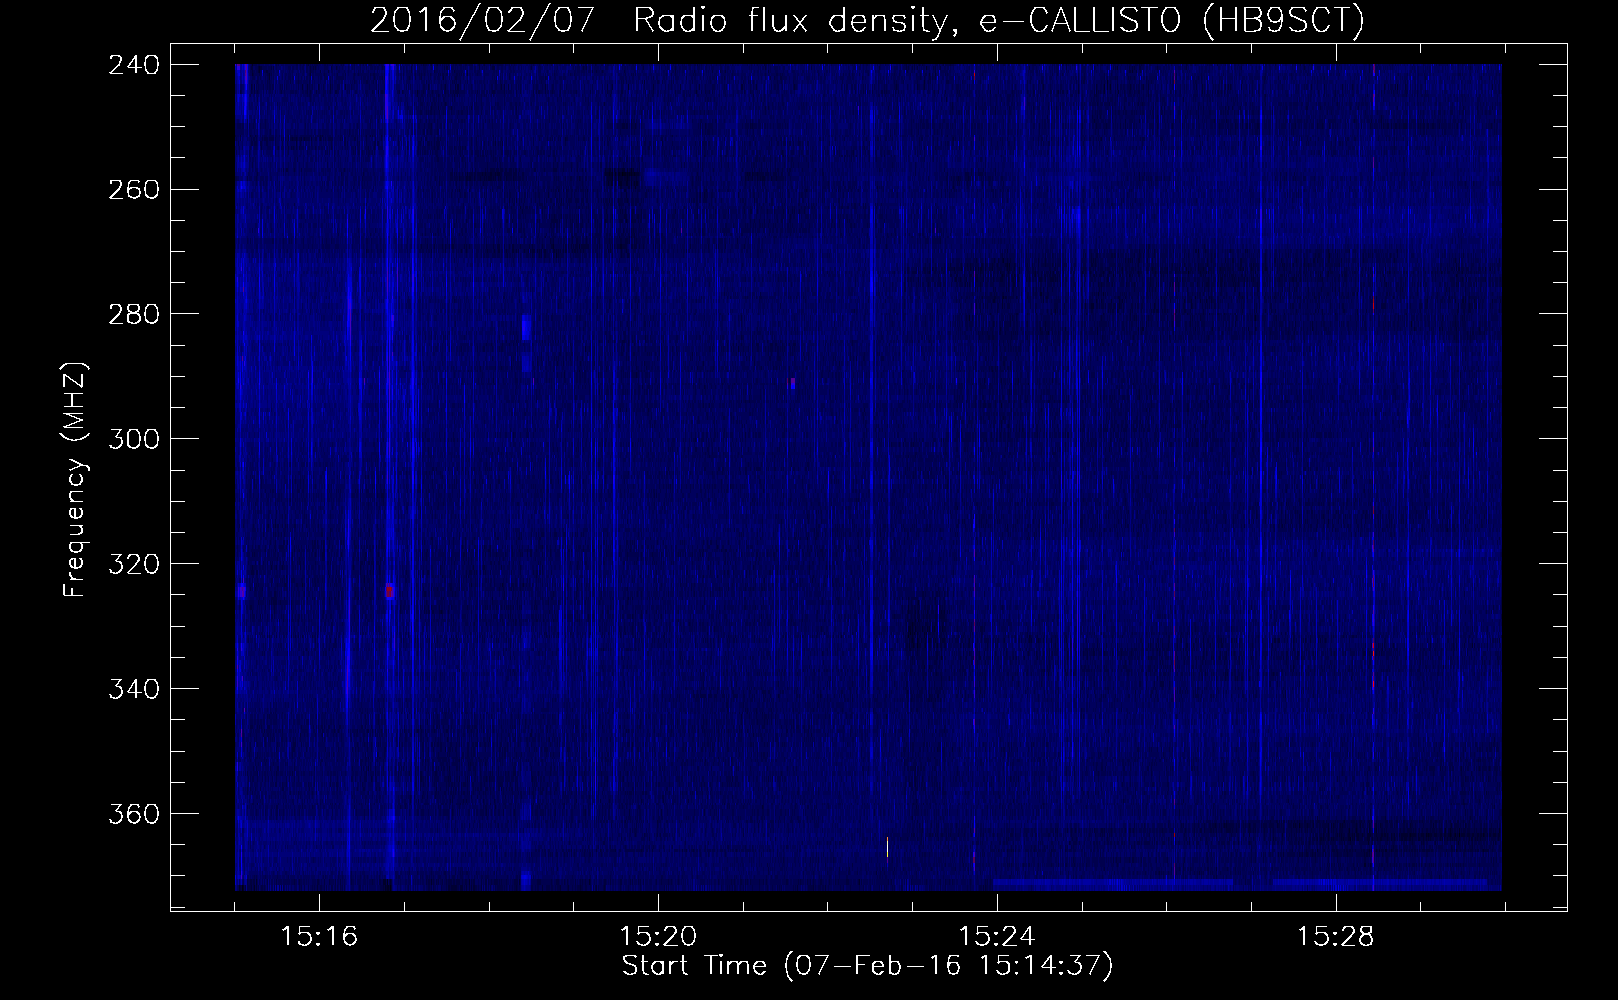The width and height of the screenshot is (1618, 1000).
Task: Click the 260 frequency tick label
Action: tap(133, 189)
